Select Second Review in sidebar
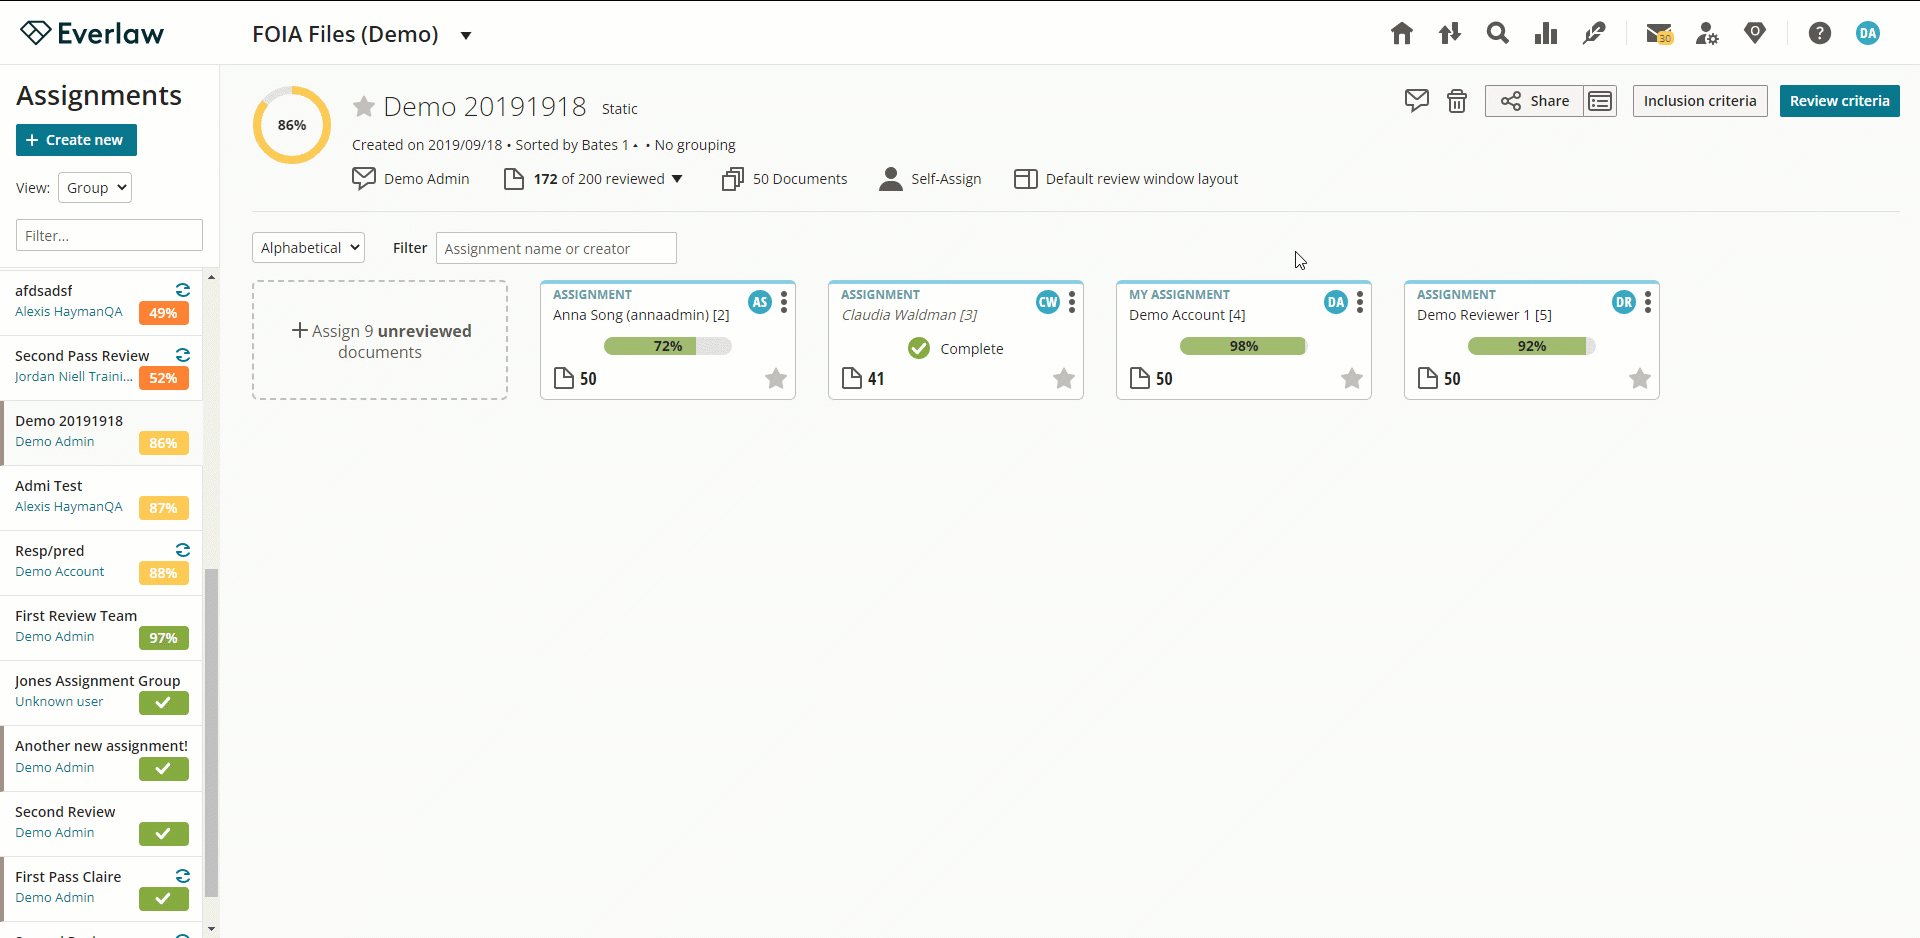 click(101, 823)
